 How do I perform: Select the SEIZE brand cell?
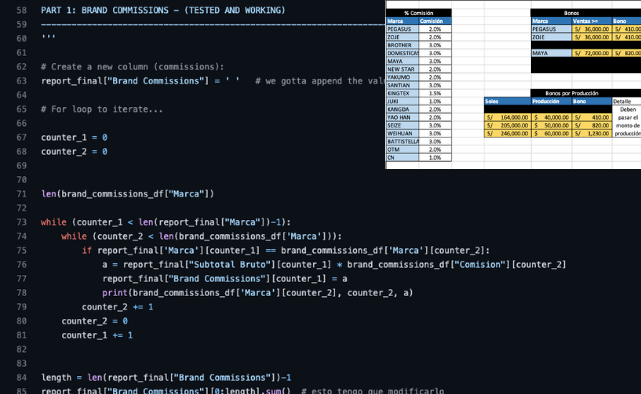click(402, 125)
